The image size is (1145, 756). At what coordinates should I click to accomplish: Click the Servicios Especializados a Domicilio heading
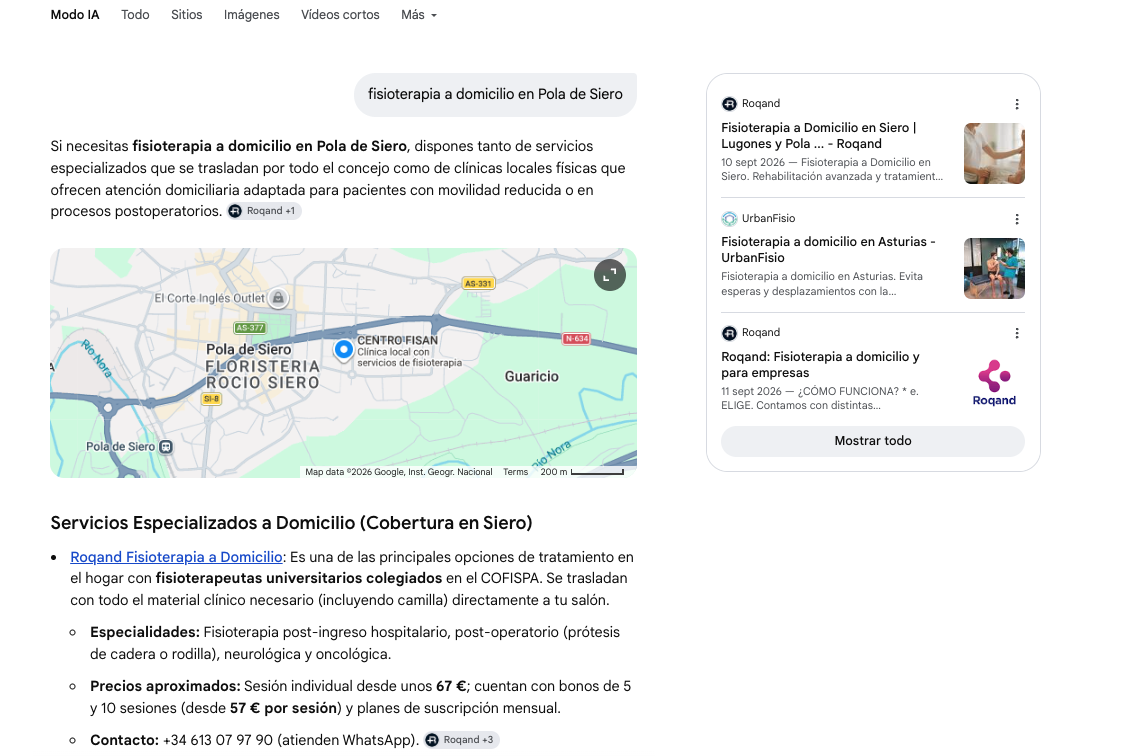click(291, 523)
